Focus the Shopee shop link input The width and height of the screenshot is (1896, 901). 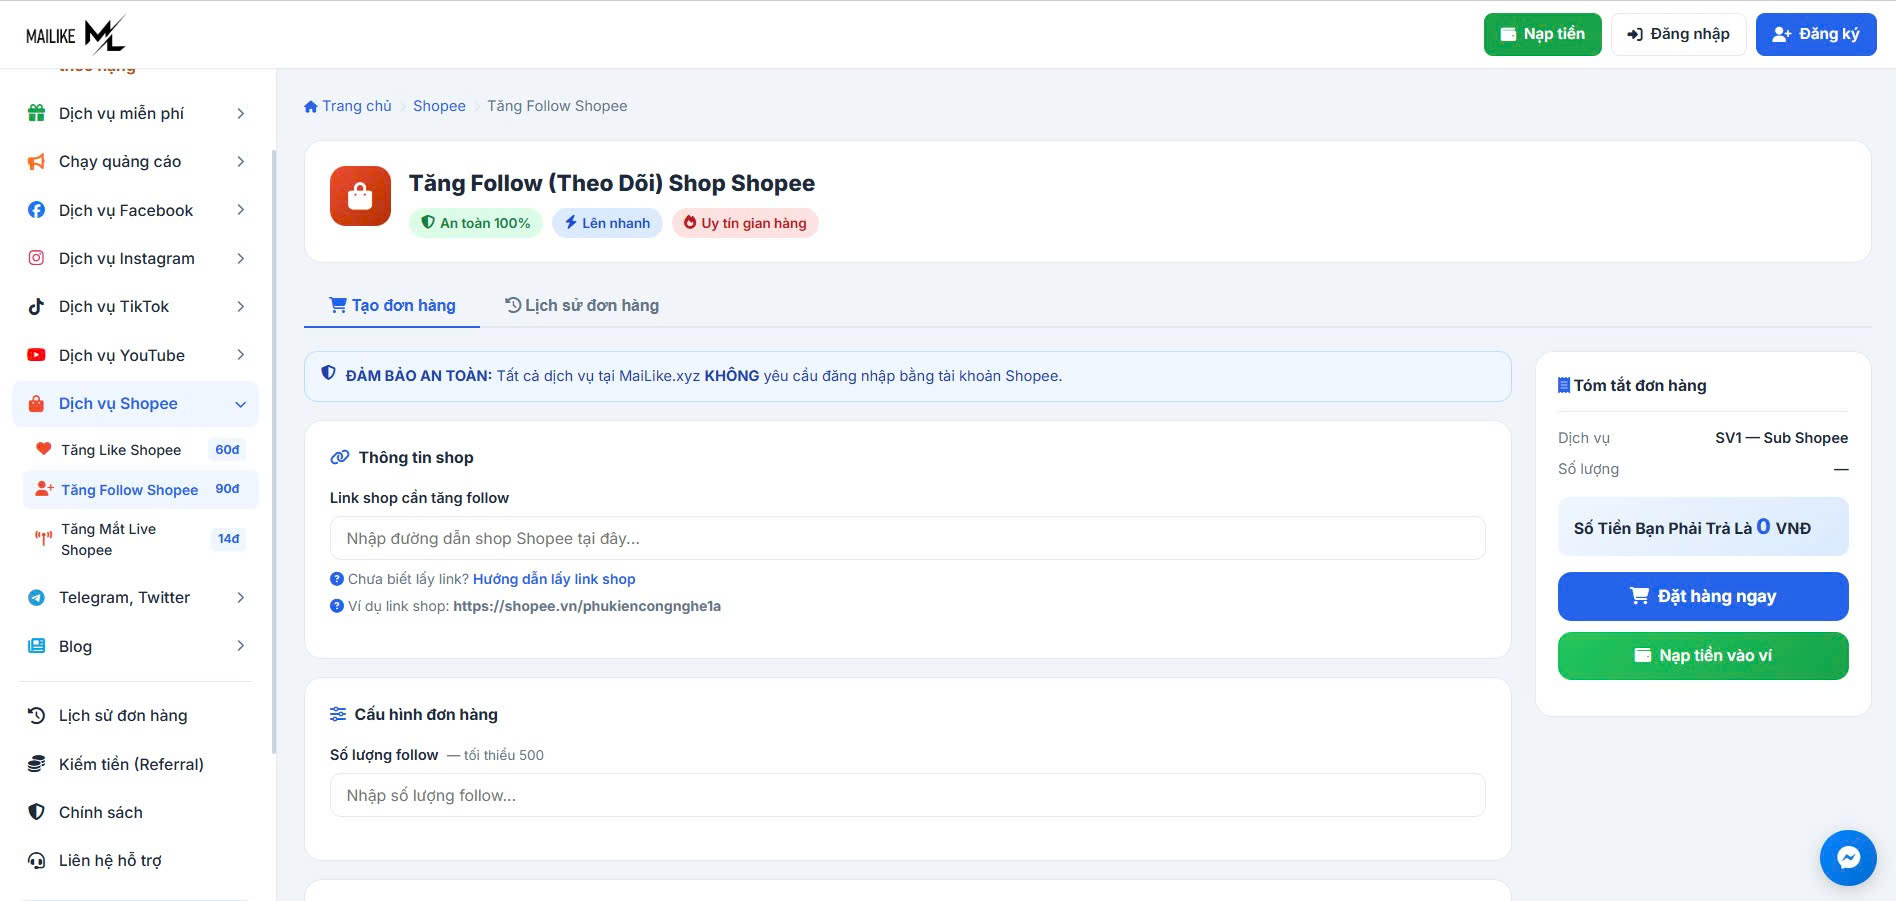tap(907, 538)
